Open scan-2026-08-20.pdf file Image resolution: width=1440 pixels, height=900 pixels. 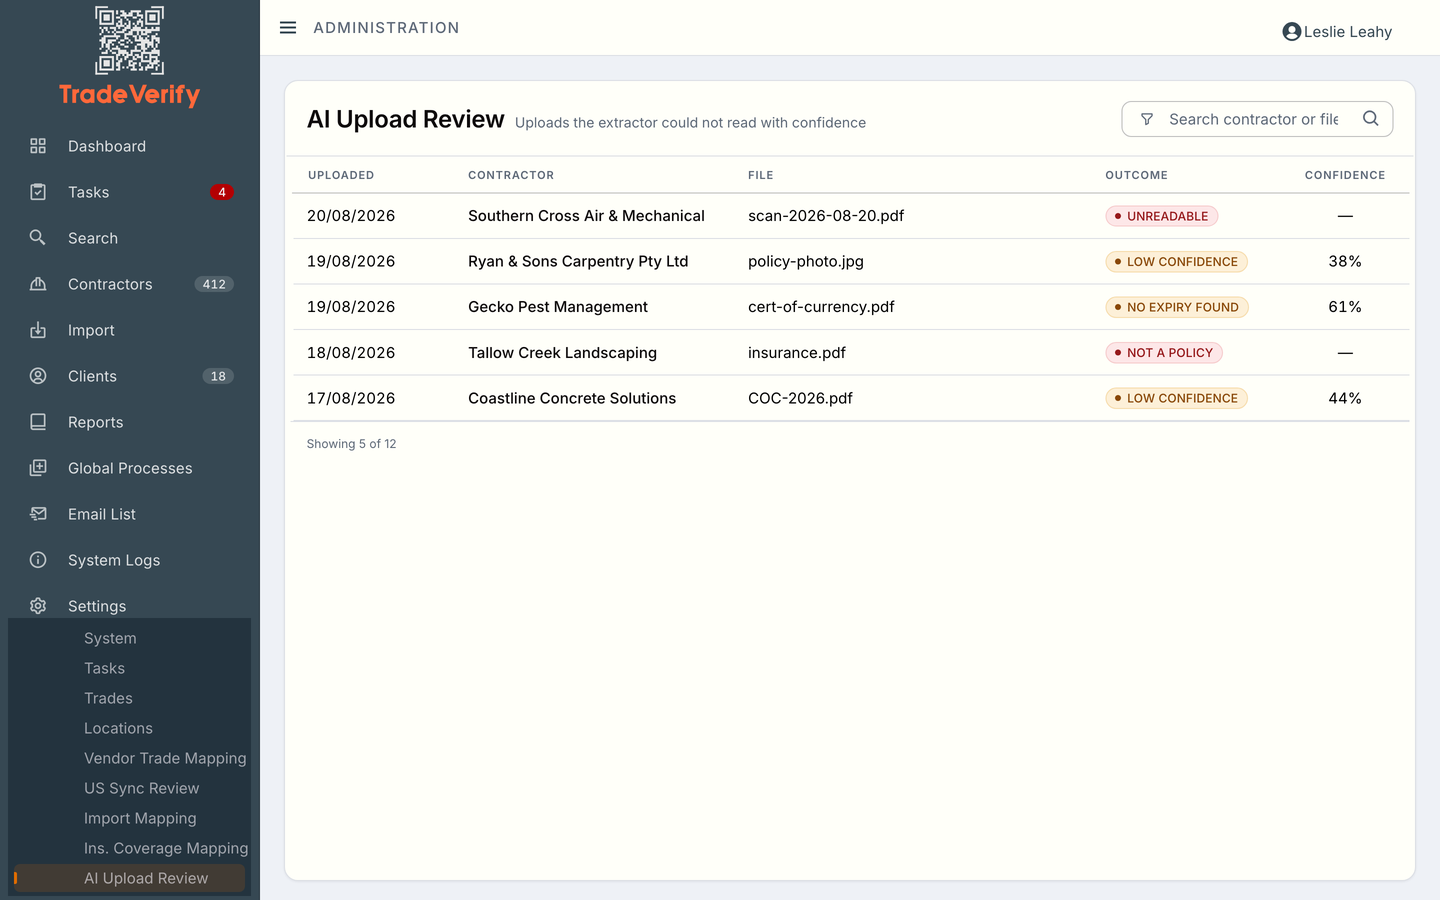(x=826, y=216)
